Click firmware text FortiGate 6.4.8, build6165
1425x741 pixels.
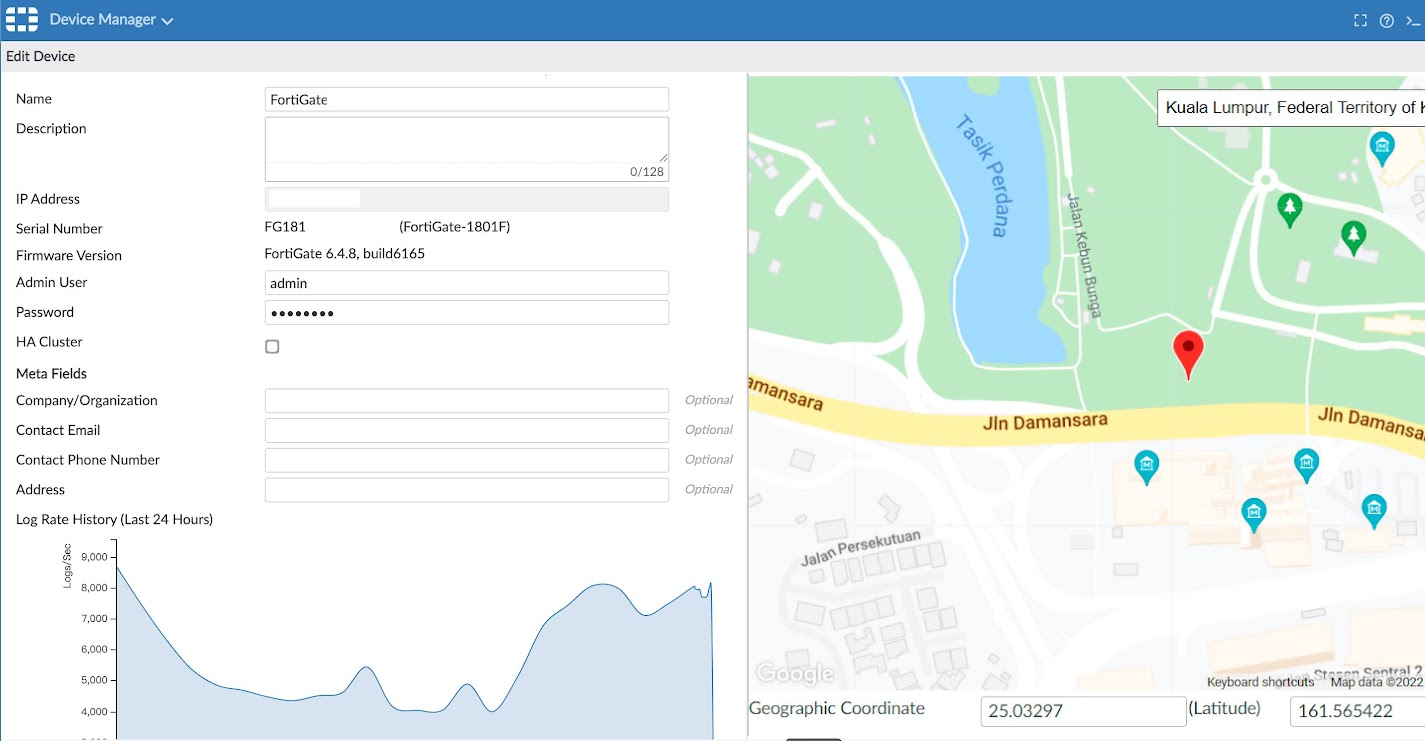(345, 254)
